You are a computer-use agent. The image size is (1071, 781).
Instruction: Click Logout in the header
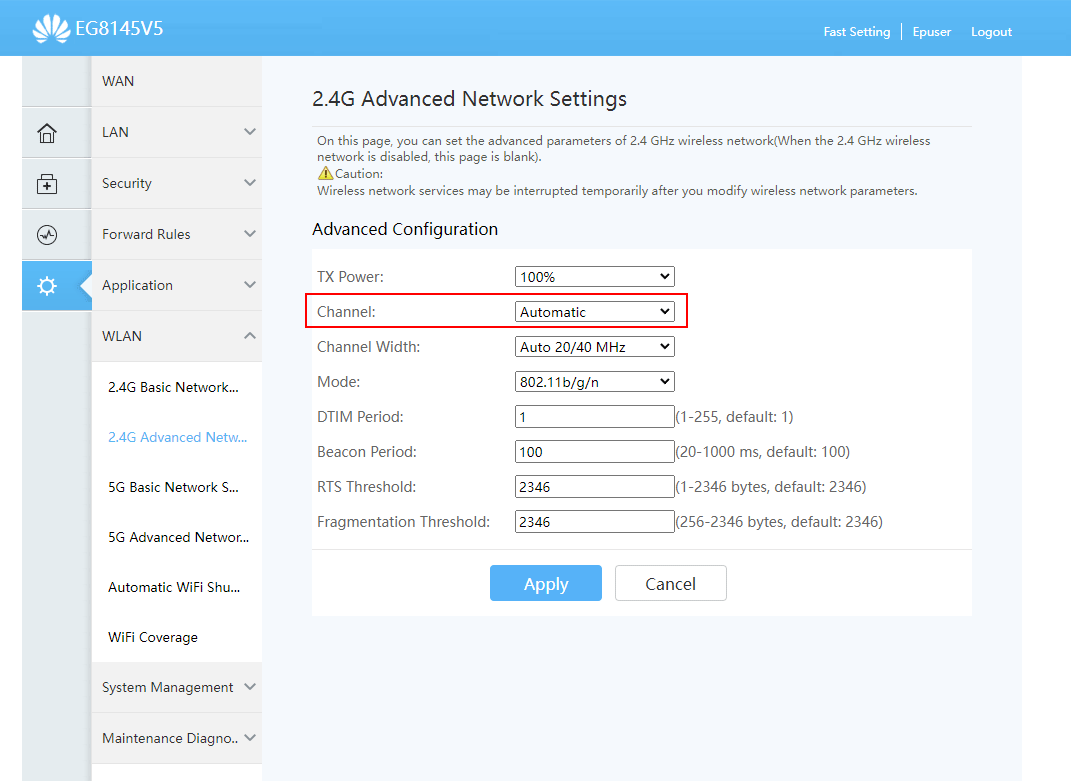click(991, 32)
